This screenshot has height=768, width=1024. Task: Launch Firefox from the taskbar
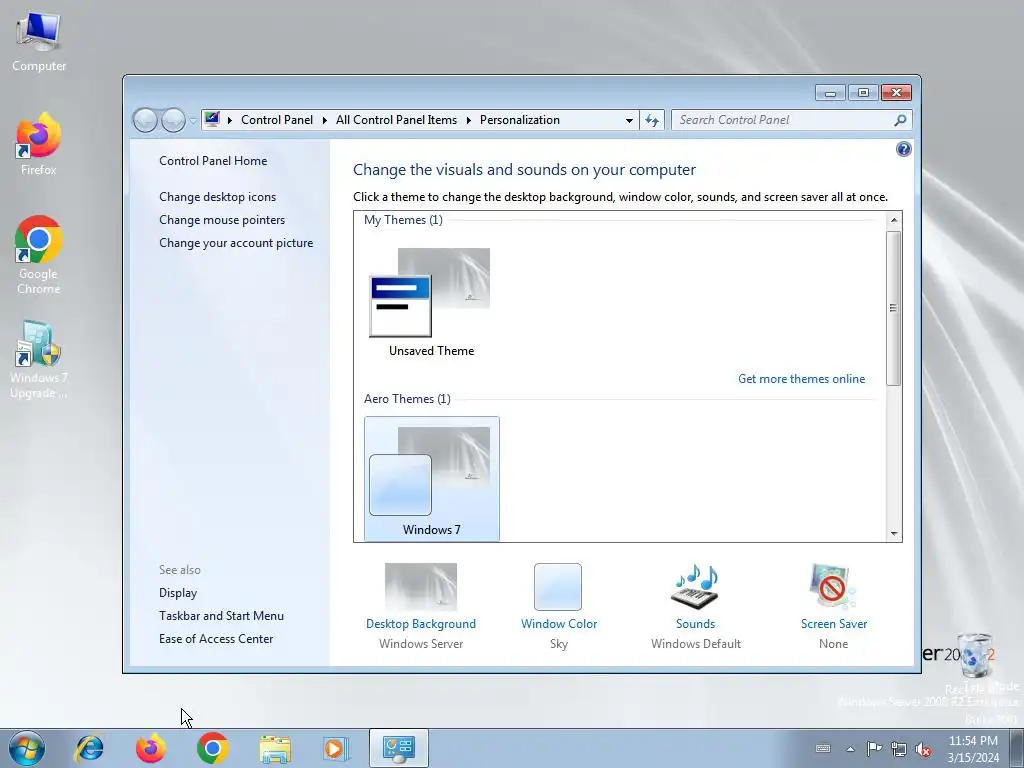point(151,748)
